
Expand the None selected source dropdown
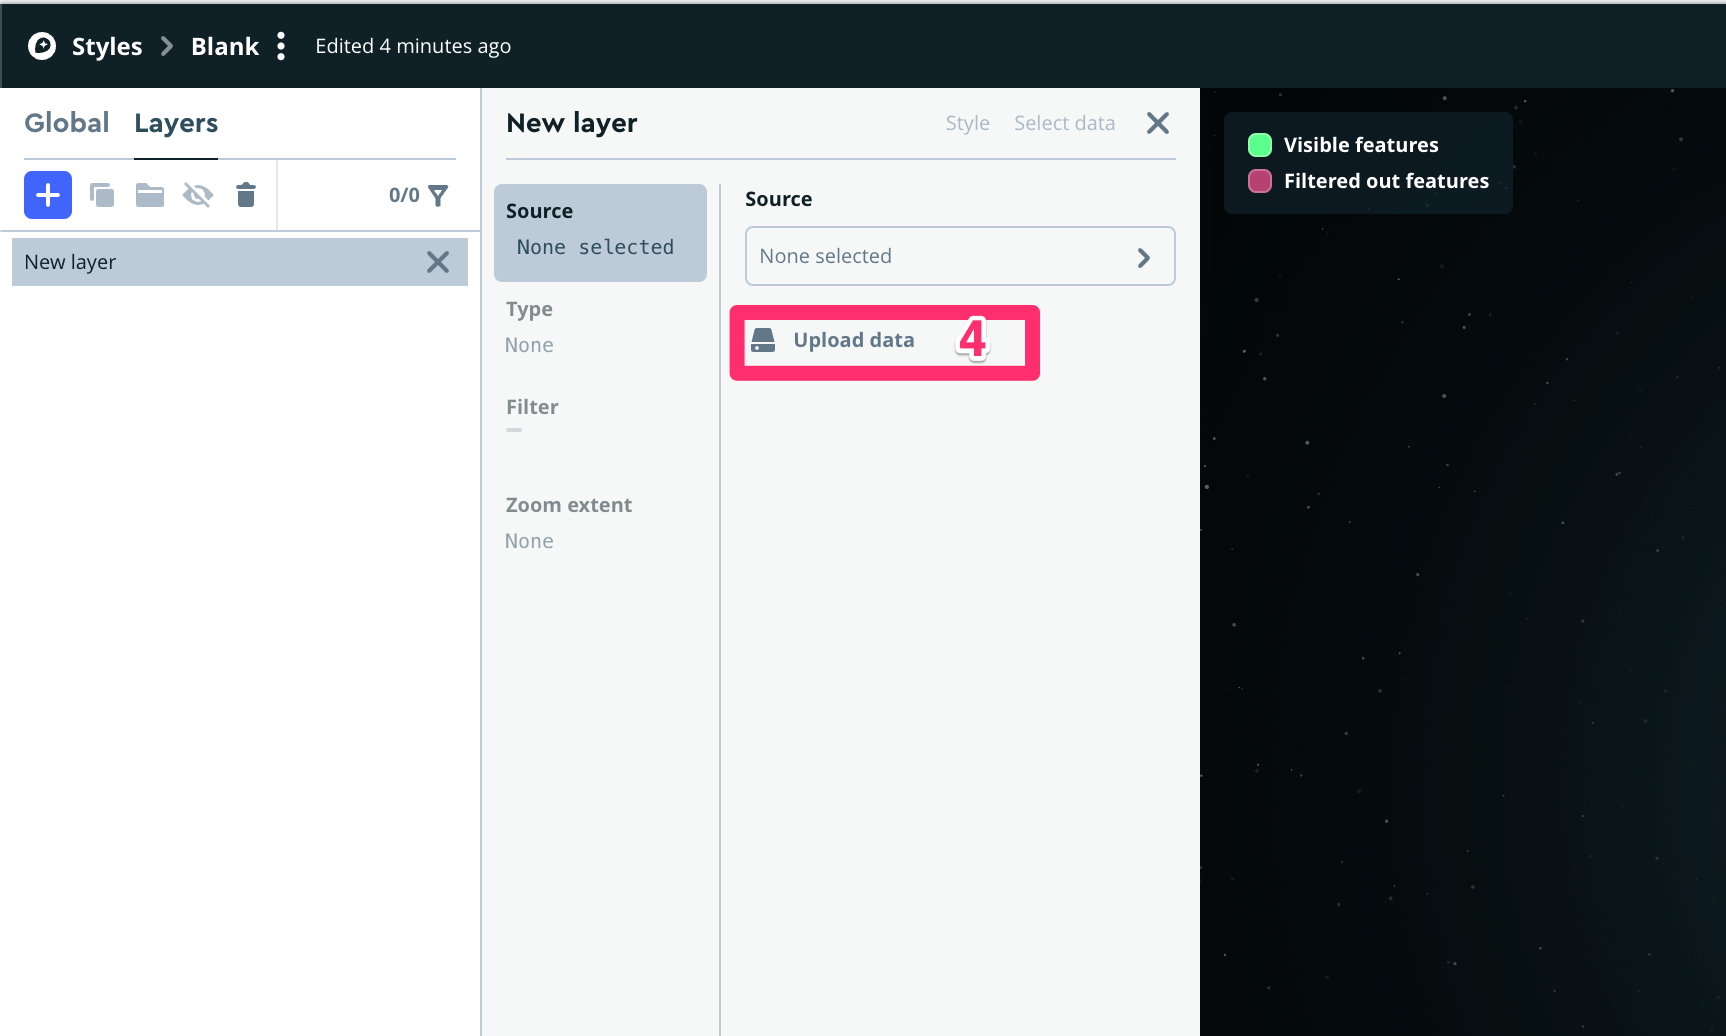pyautogui.click(x=959, y=256)
